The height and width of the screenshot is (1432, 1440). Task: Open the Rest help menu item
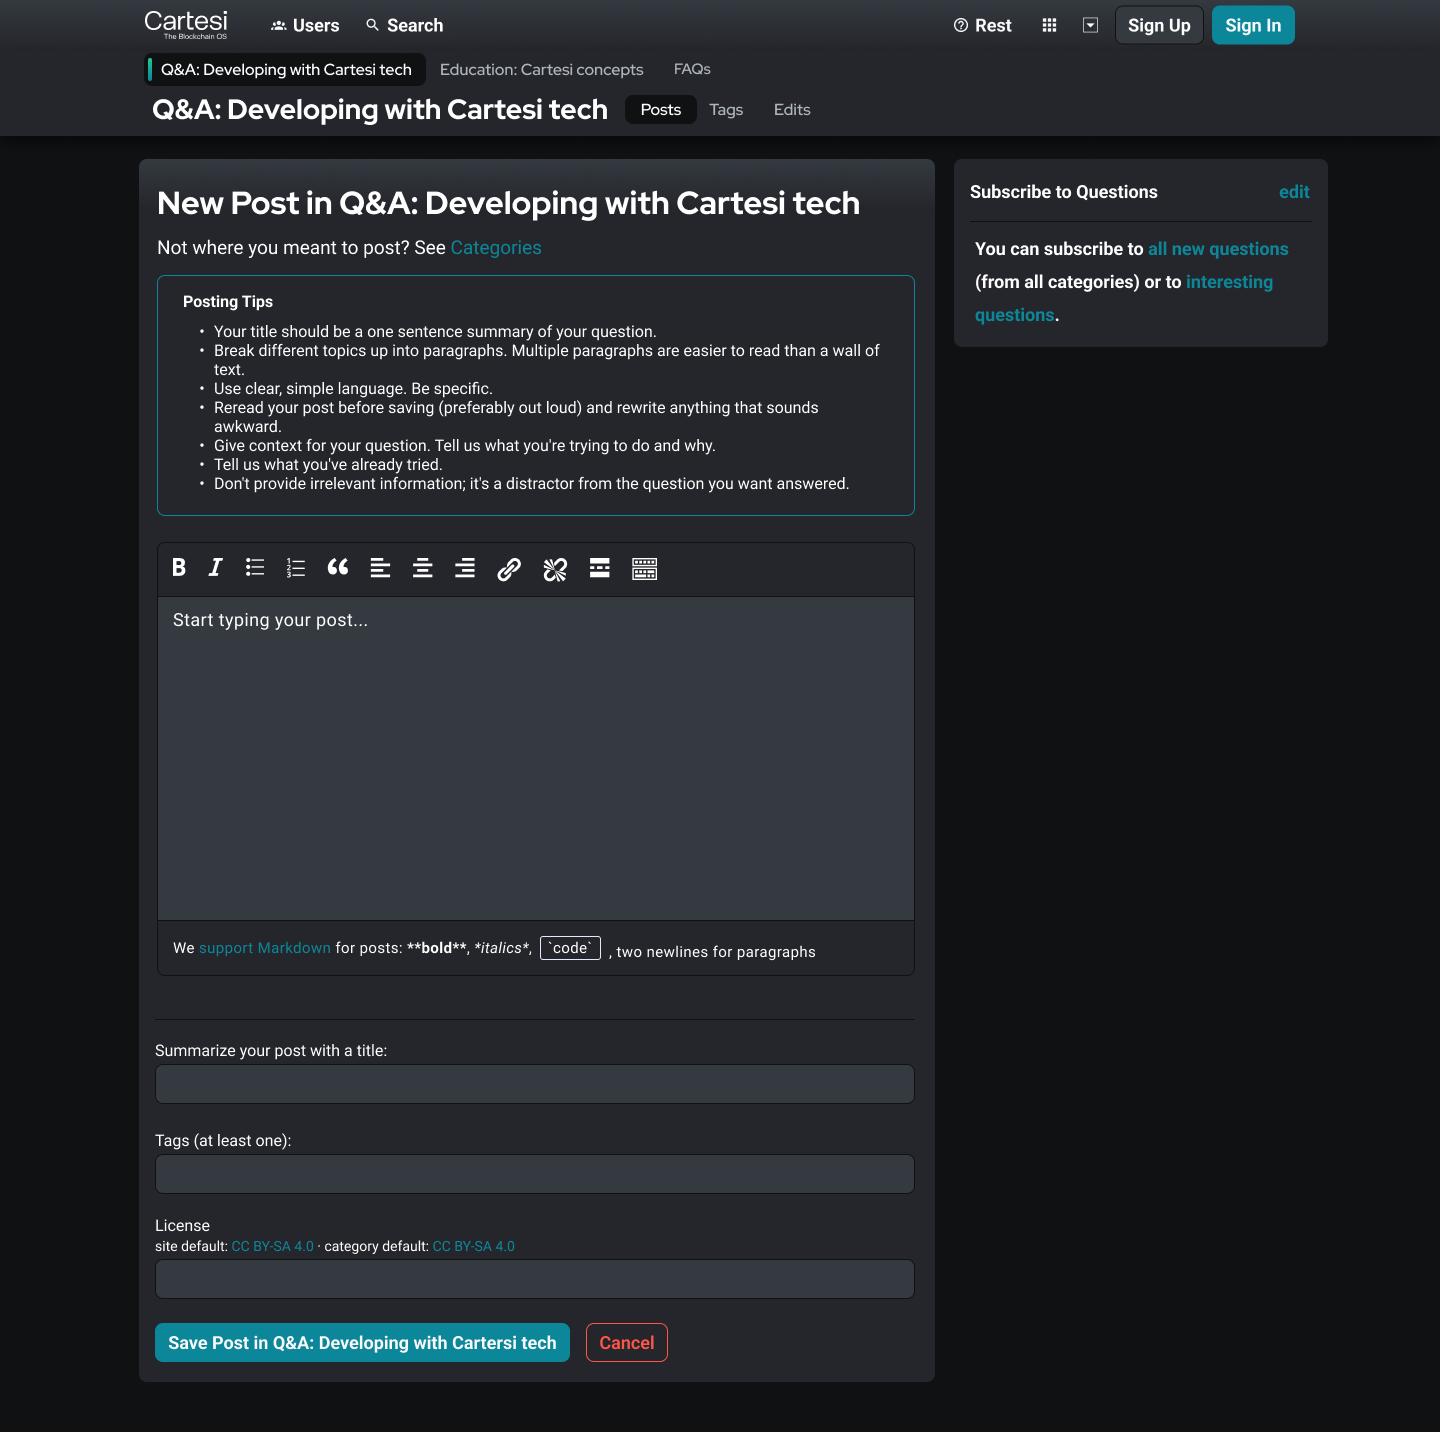pyautogui.click(x=982, y=25)
